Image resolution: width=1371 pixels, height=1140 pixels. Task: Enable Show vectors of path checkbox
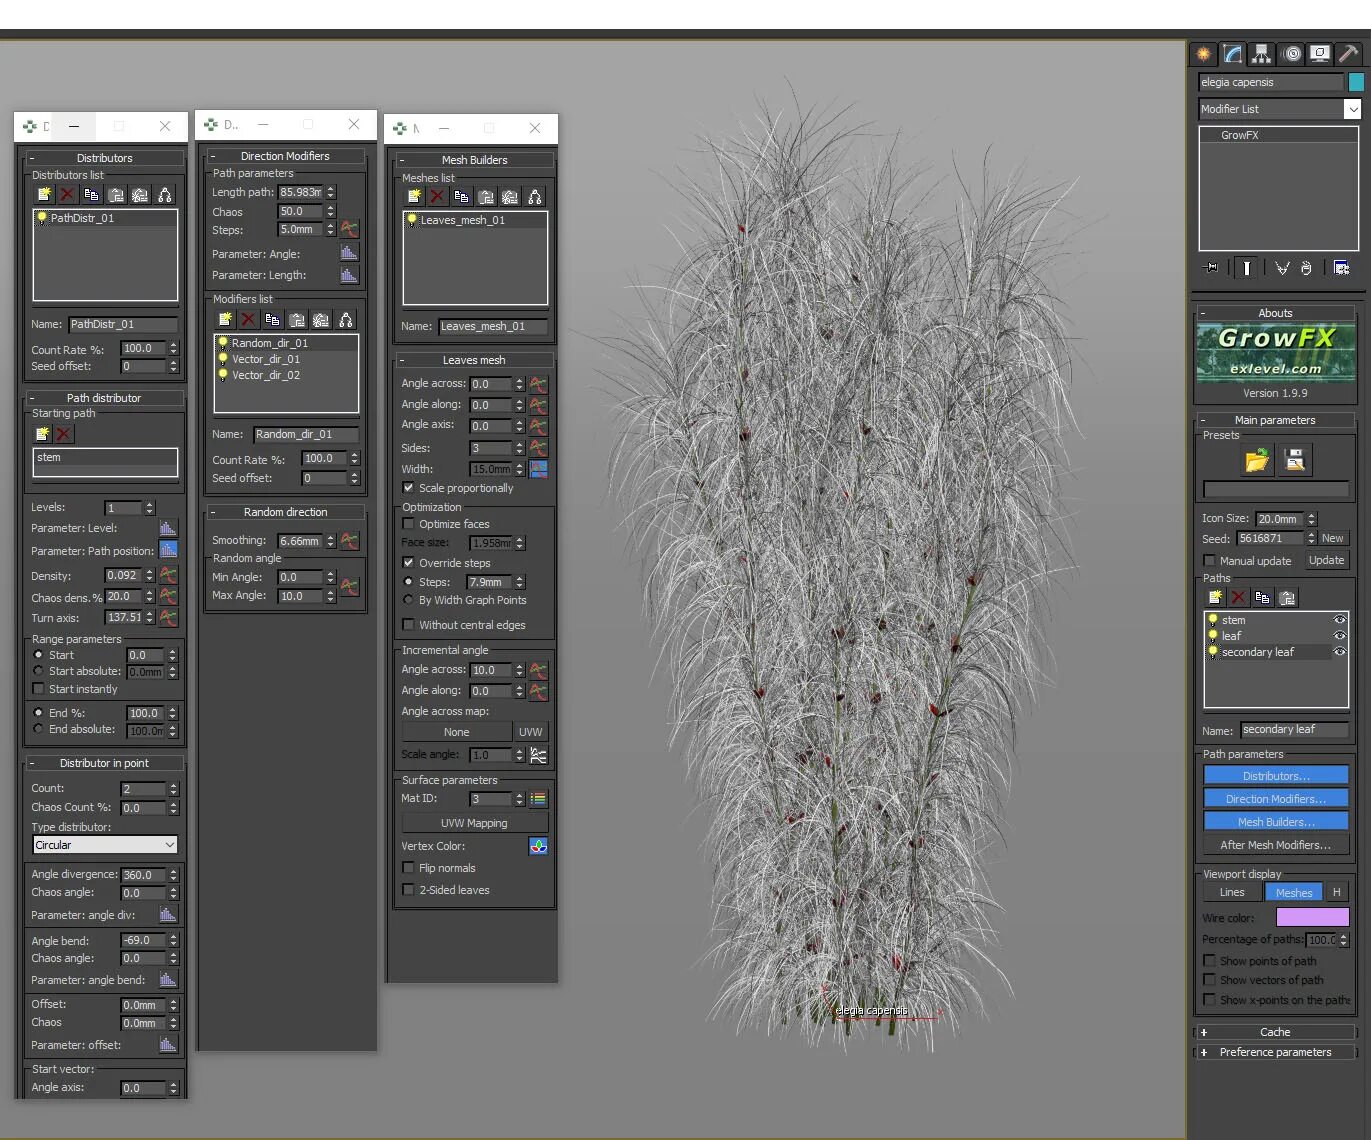(1209, 980)
